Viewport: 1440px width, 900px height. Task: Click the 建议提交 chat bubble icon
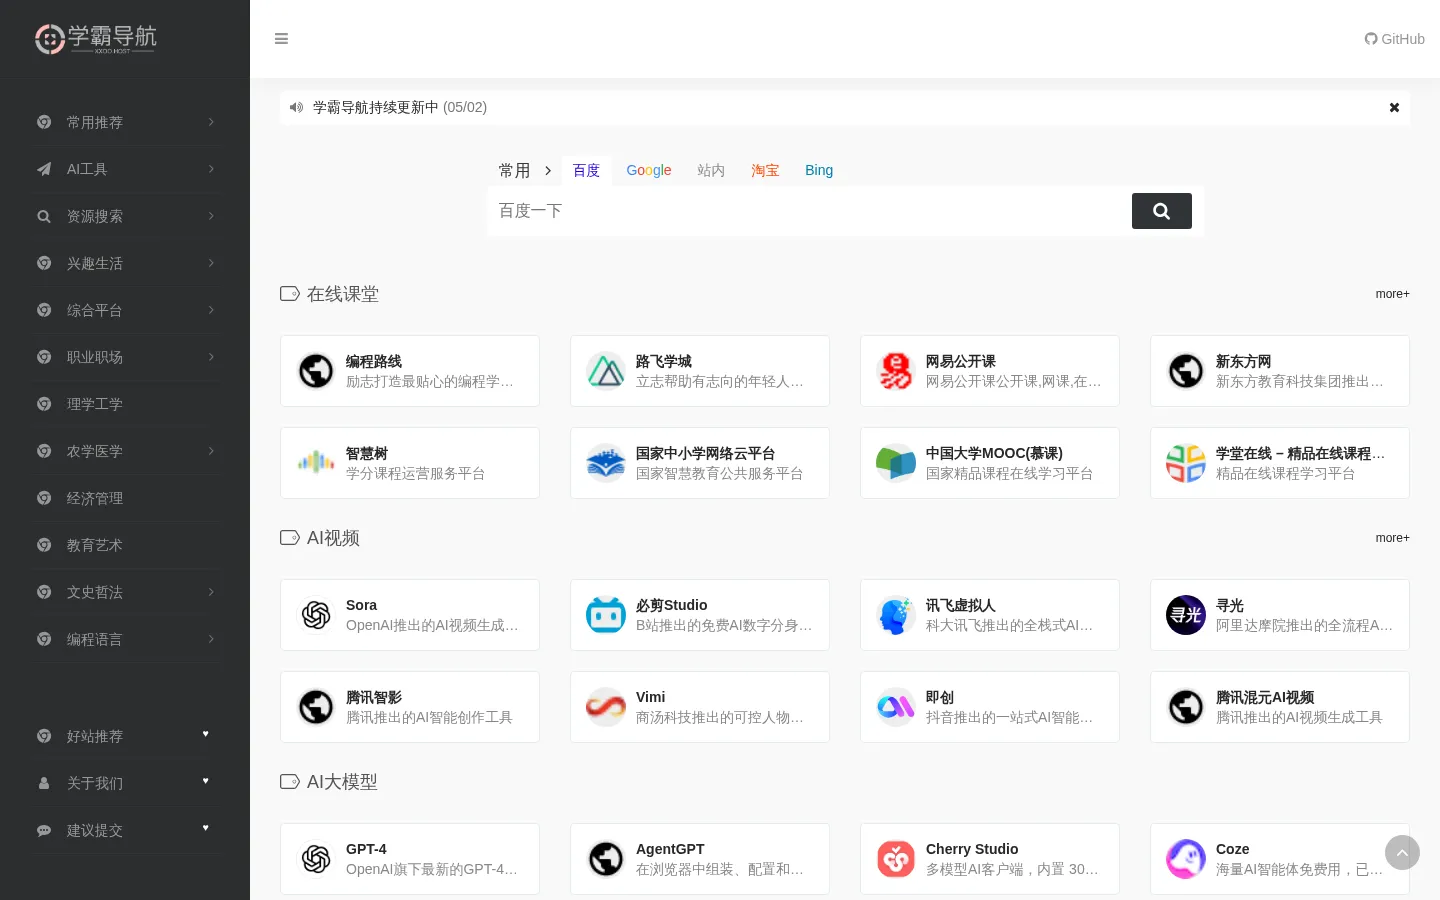44,830
